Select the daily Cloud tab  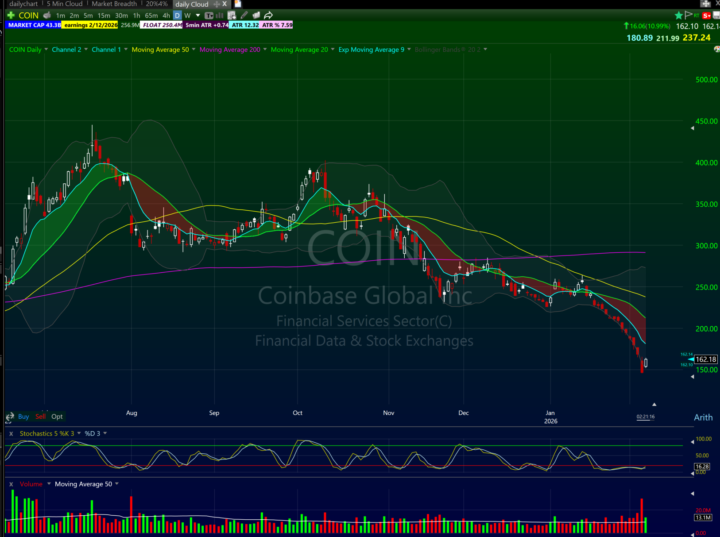point(191,4)
